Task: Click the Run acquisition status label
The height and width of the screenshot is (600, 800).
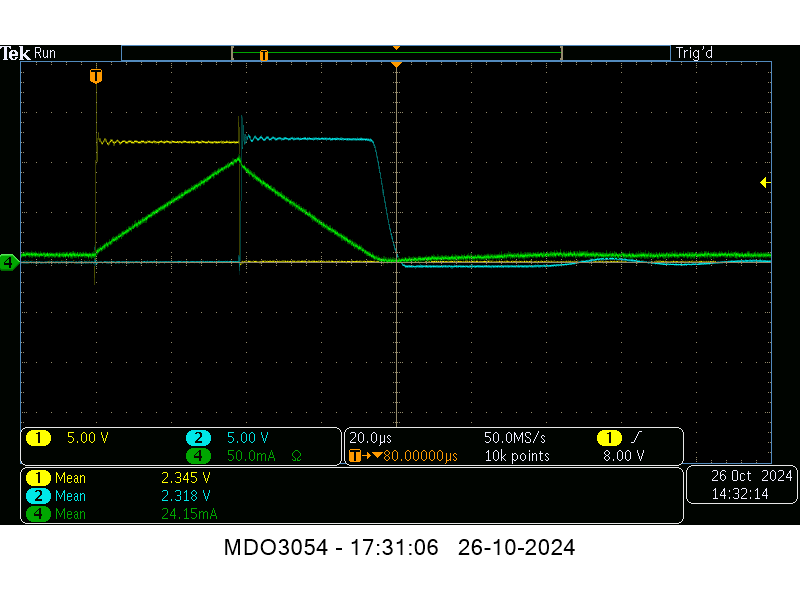Action: point(45,53)
